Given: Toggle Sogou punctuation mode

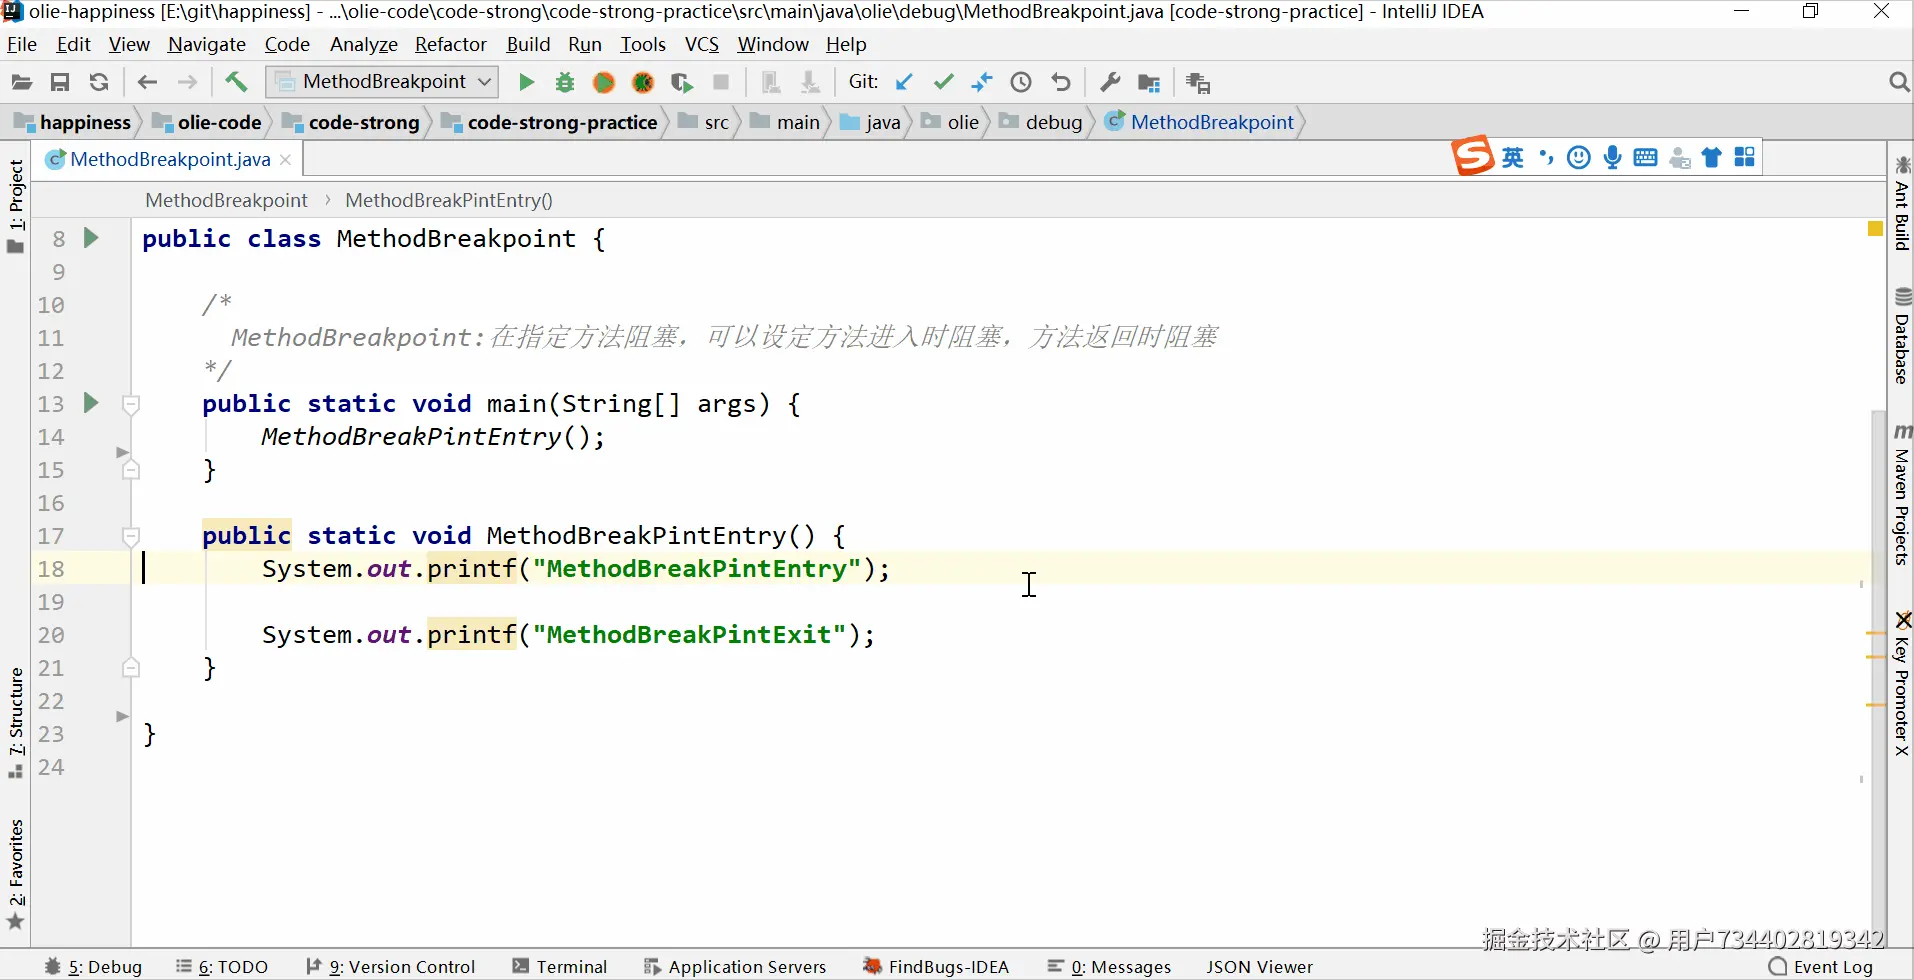Looking at the screenshot, I should tap(1547, 157).
